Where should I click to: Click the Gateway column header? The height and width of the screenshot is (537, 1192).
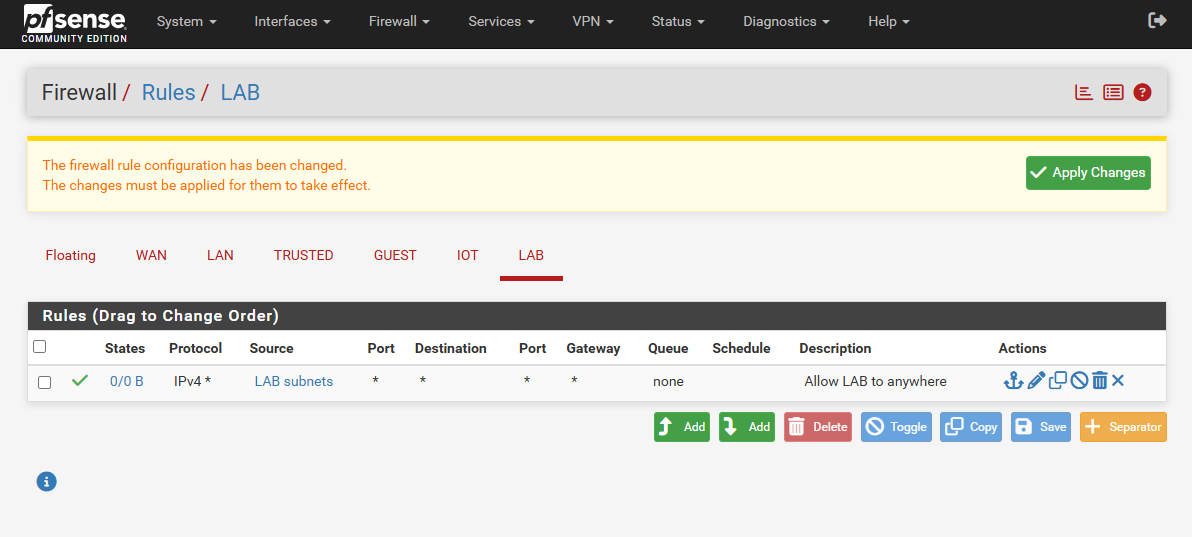coord(593,348)
